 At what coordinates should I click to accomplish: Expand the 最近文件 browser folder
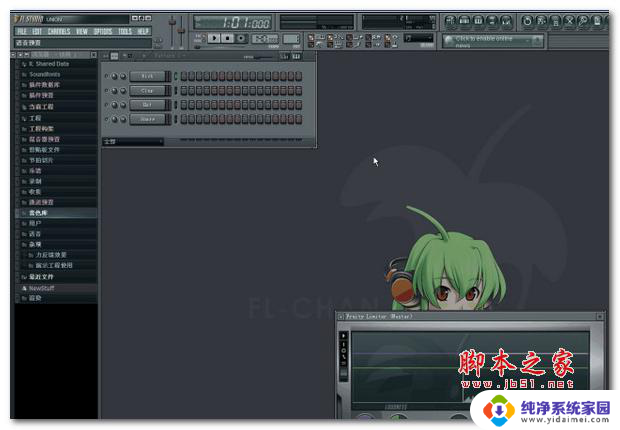41,277
